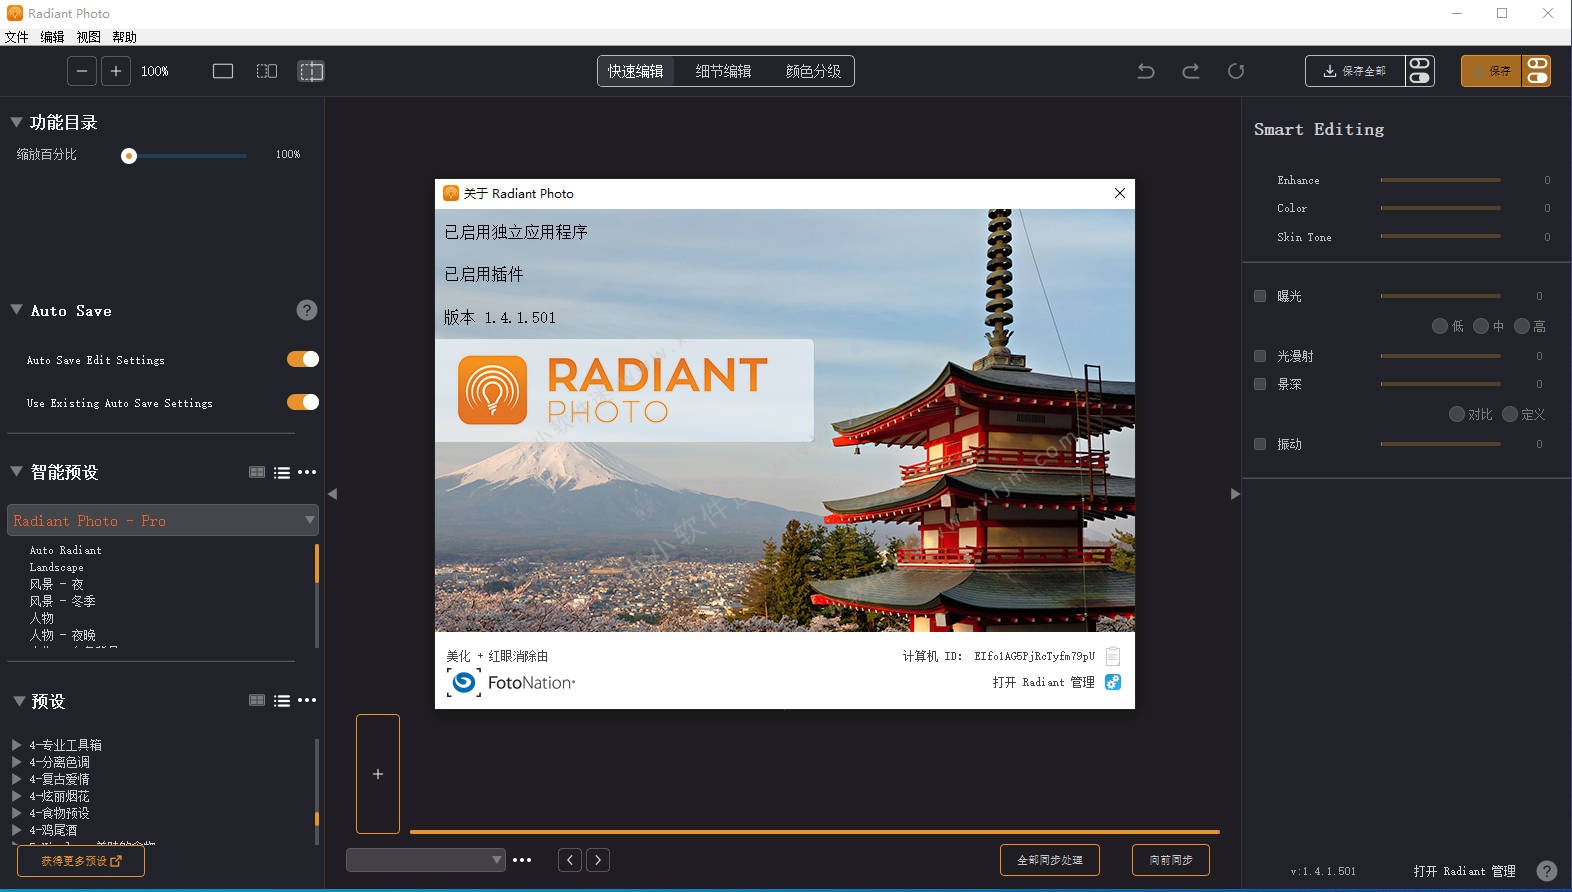Open Auto Save help question icon
Screen dimensions: 1572x892
307,310
